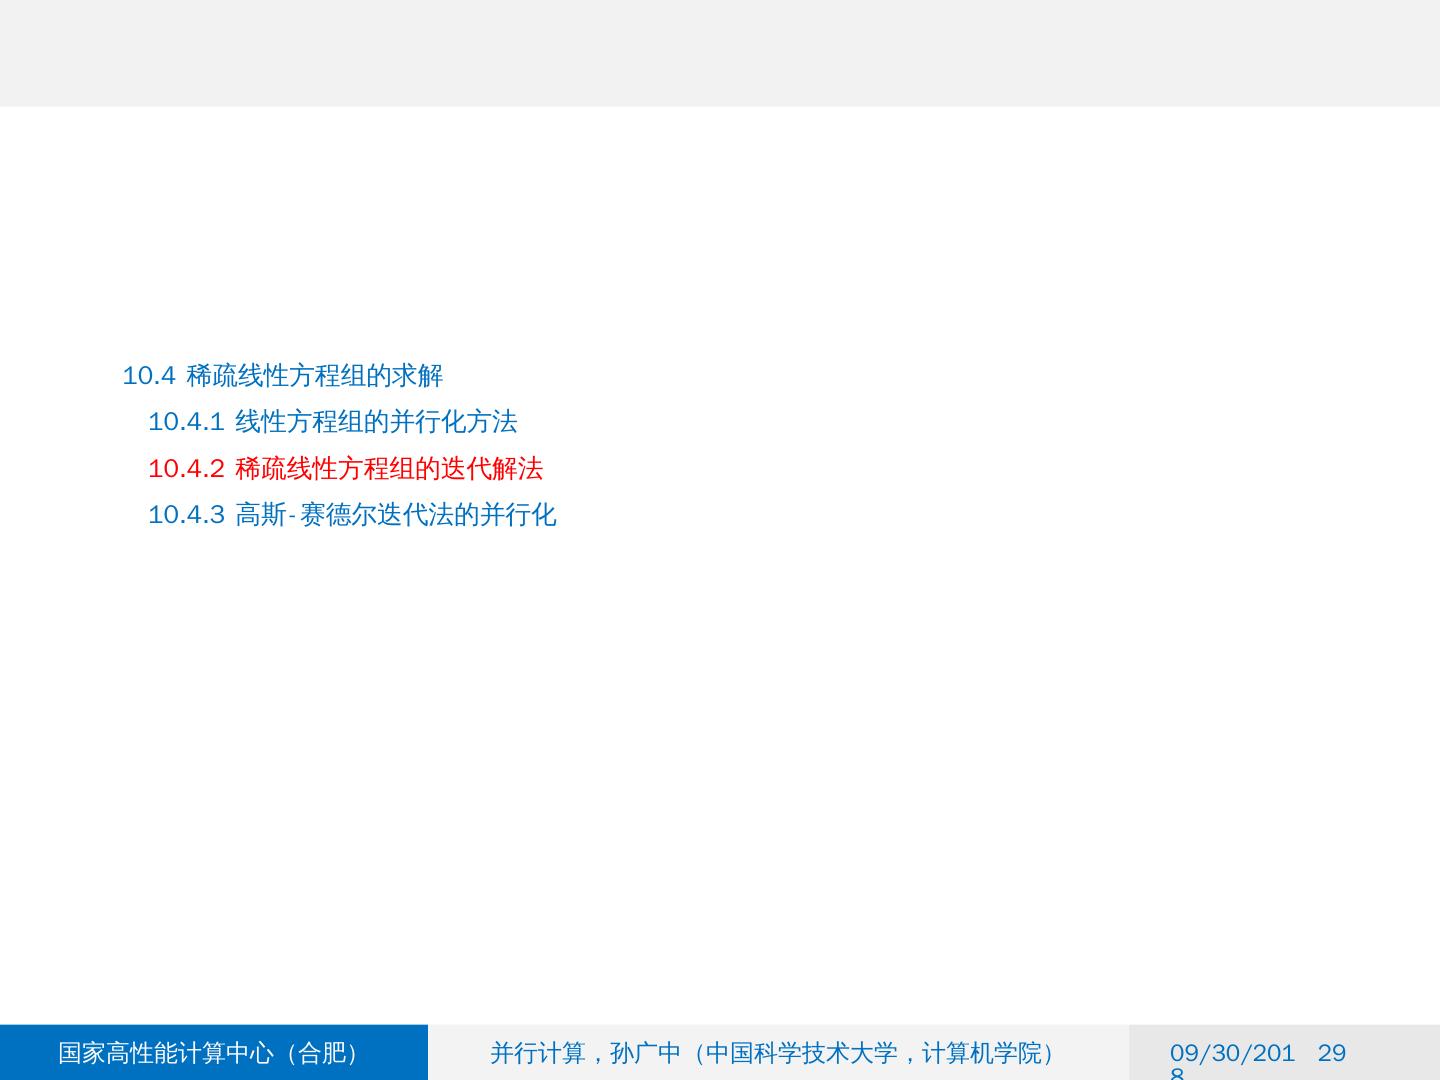The height and width of the screenshot is (1080, 1440).
Task: Click the slide number 29
Action: [x=1331, y=1053]
